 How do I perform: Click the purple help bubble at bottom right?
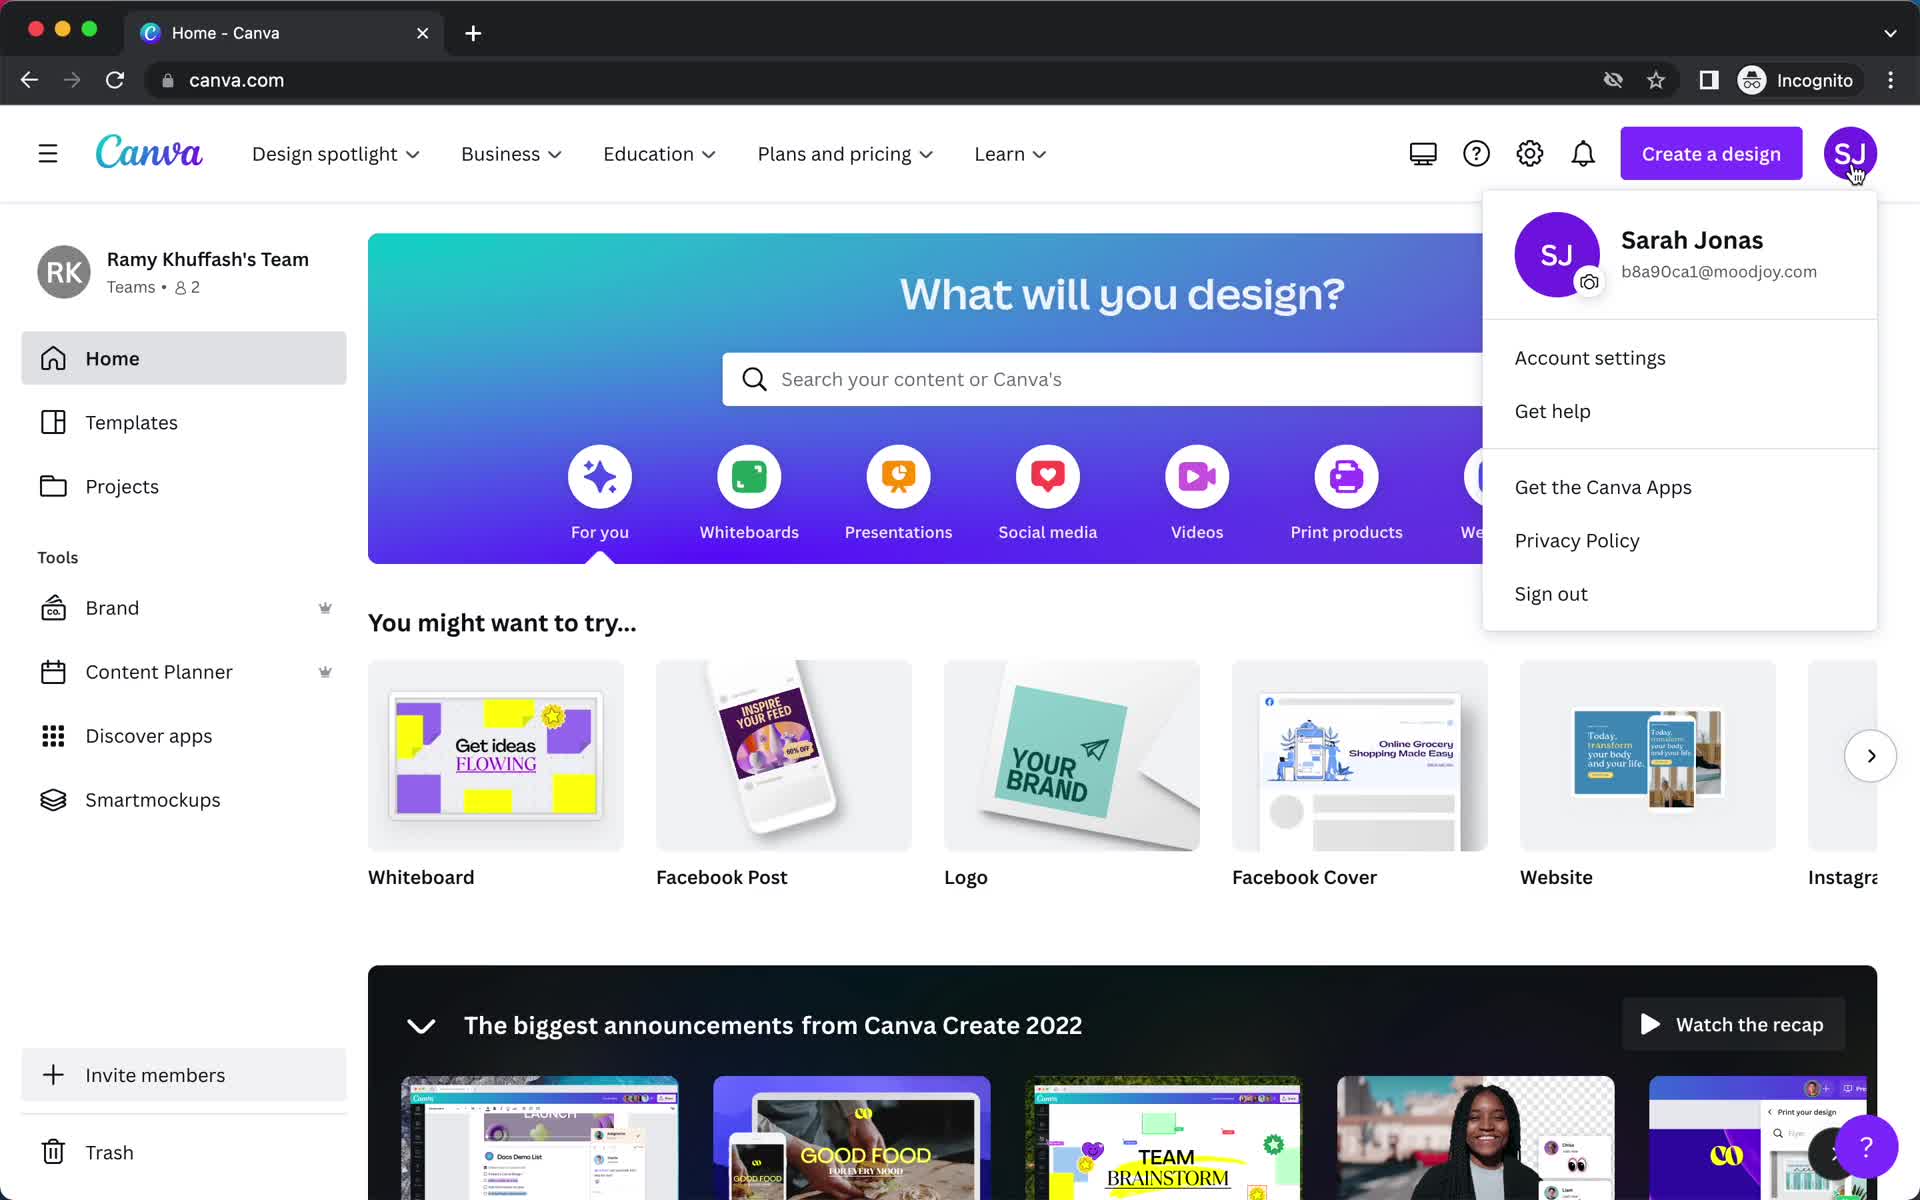1866,1147
